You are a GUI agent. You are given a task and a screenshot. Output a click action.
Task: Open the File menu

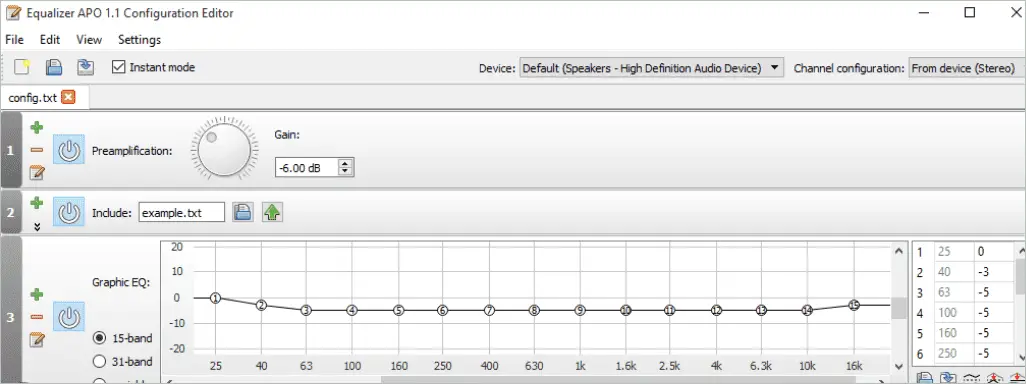coord(14,40)
